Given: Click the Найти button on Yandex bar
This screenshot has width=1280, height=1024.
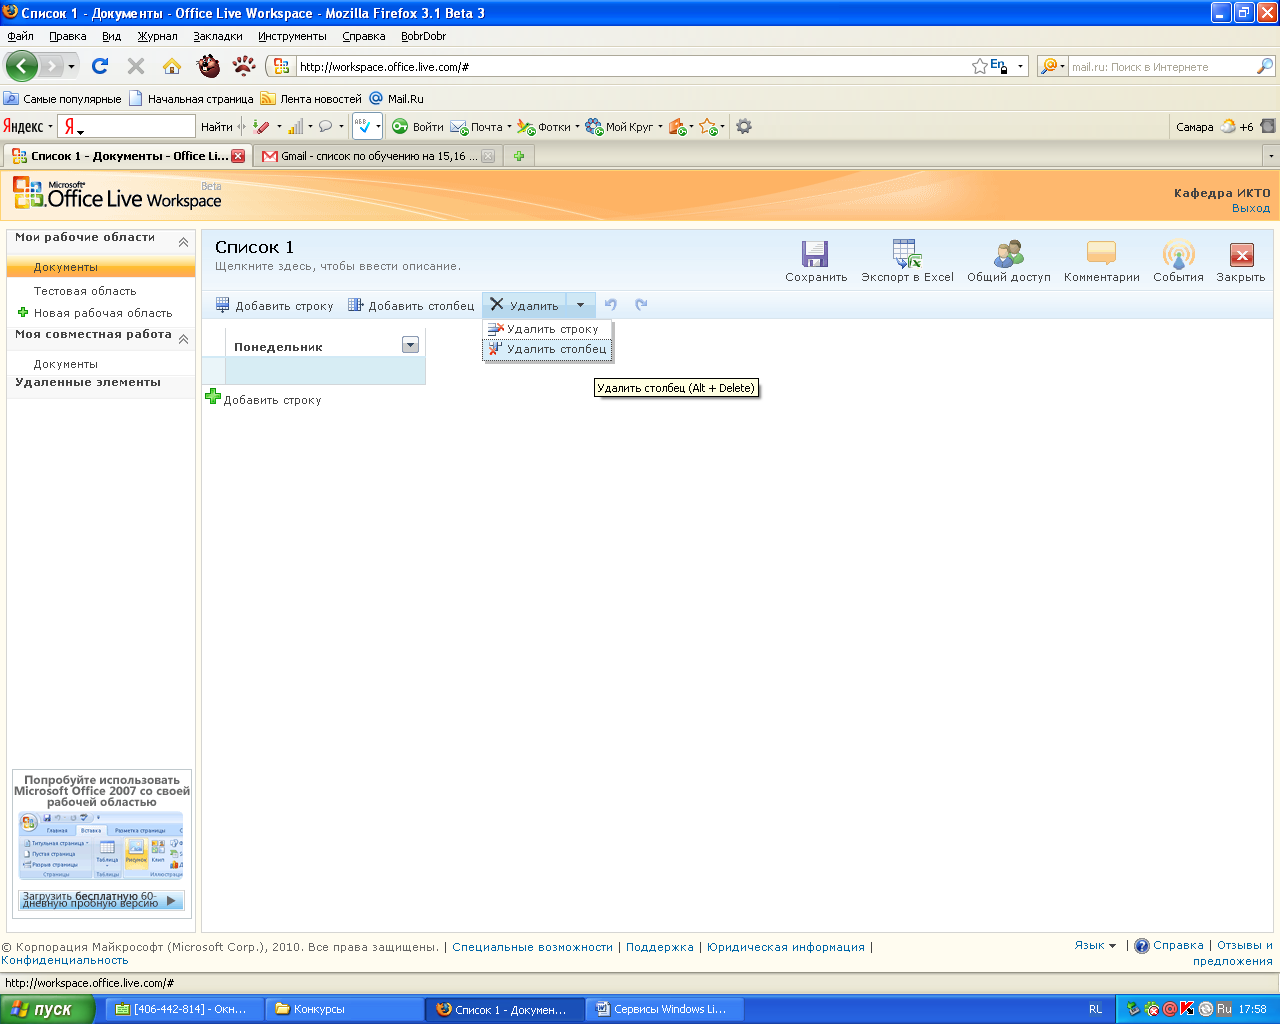Looking at the screenshot, I should (216, 127).
